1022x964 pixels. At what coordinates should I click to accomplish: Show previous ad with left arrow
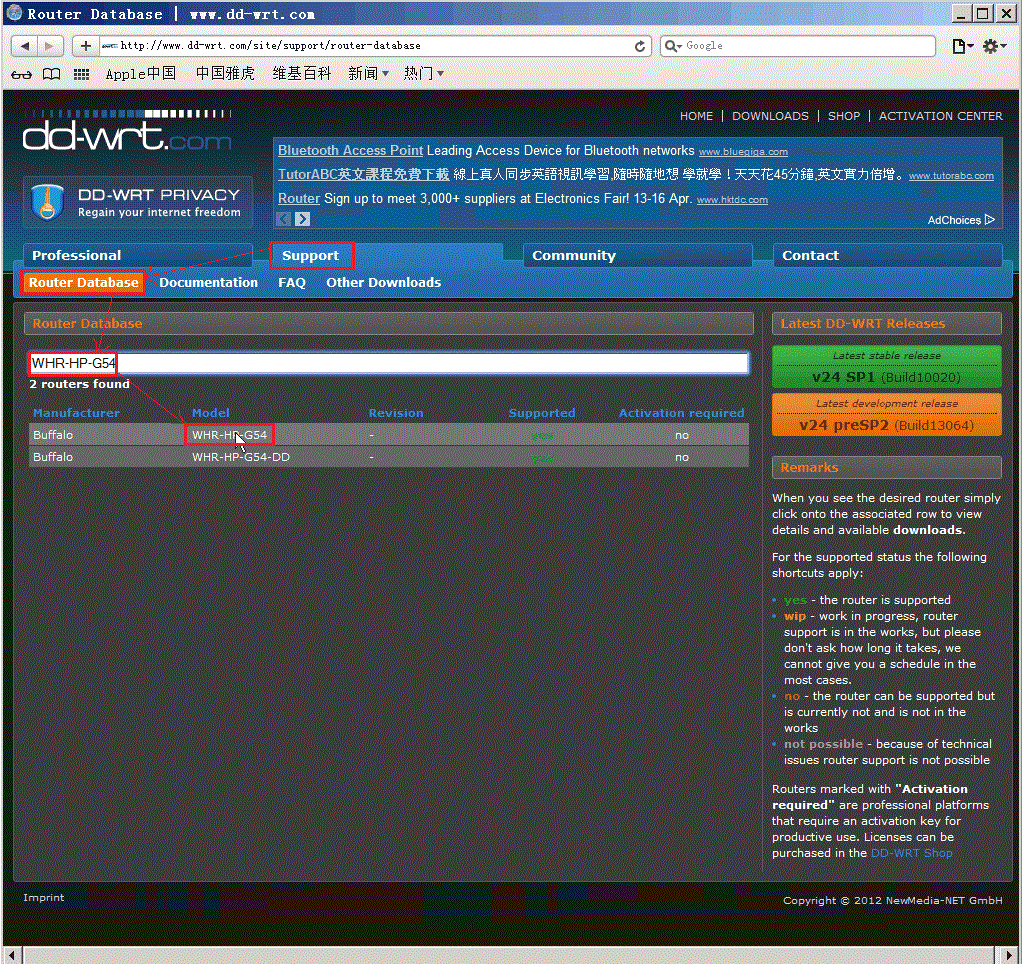tap(284, 219)
